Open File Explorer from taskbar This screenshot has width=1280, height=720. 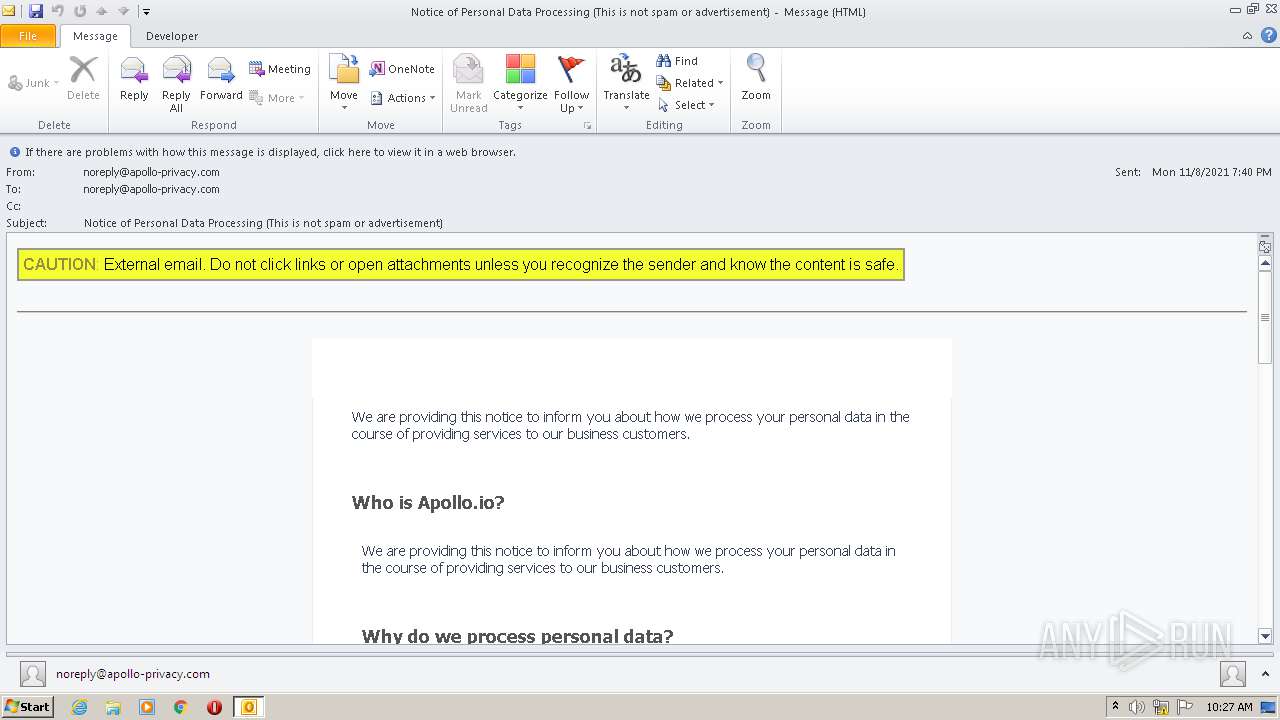point(113,707)
